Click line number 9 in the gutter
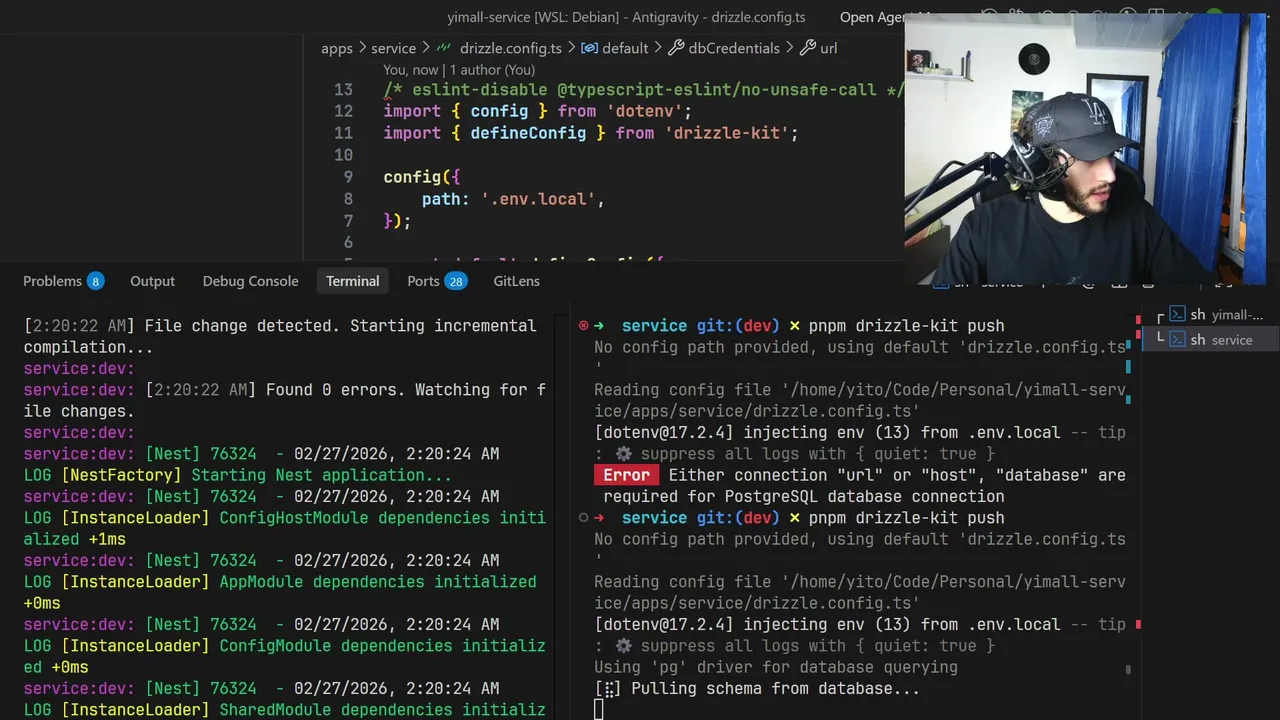 (348, 177)
